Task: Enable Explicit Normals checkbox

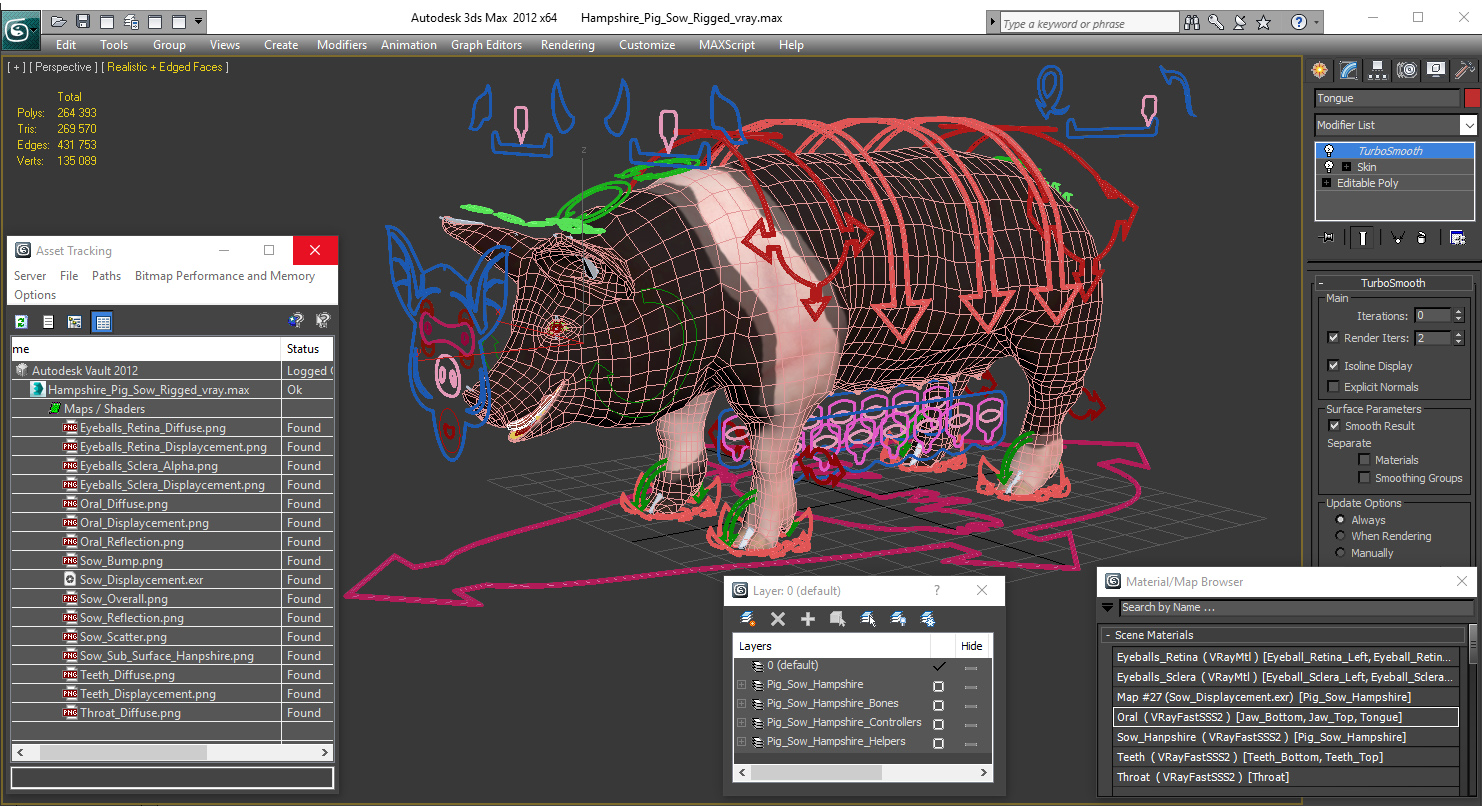Action: 1333,387
